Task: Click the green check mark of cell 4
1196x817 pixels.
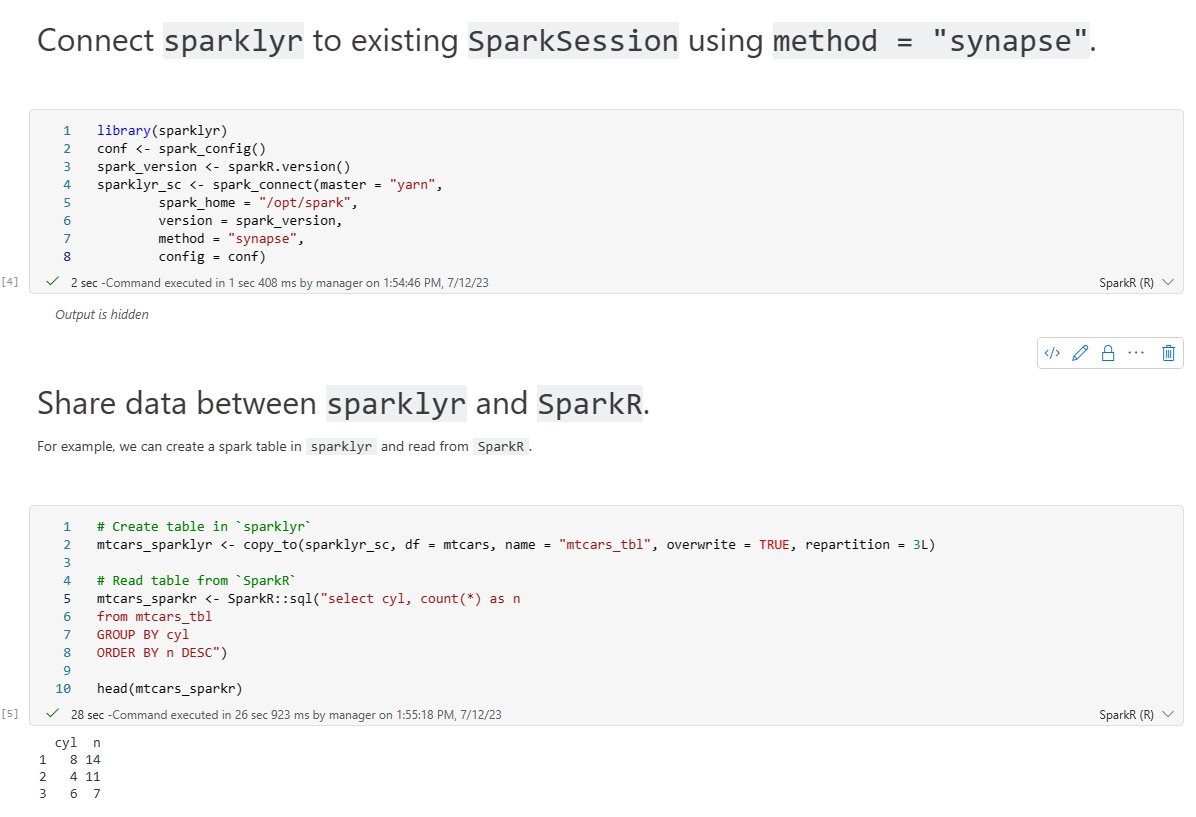Action: click(53, 281)
